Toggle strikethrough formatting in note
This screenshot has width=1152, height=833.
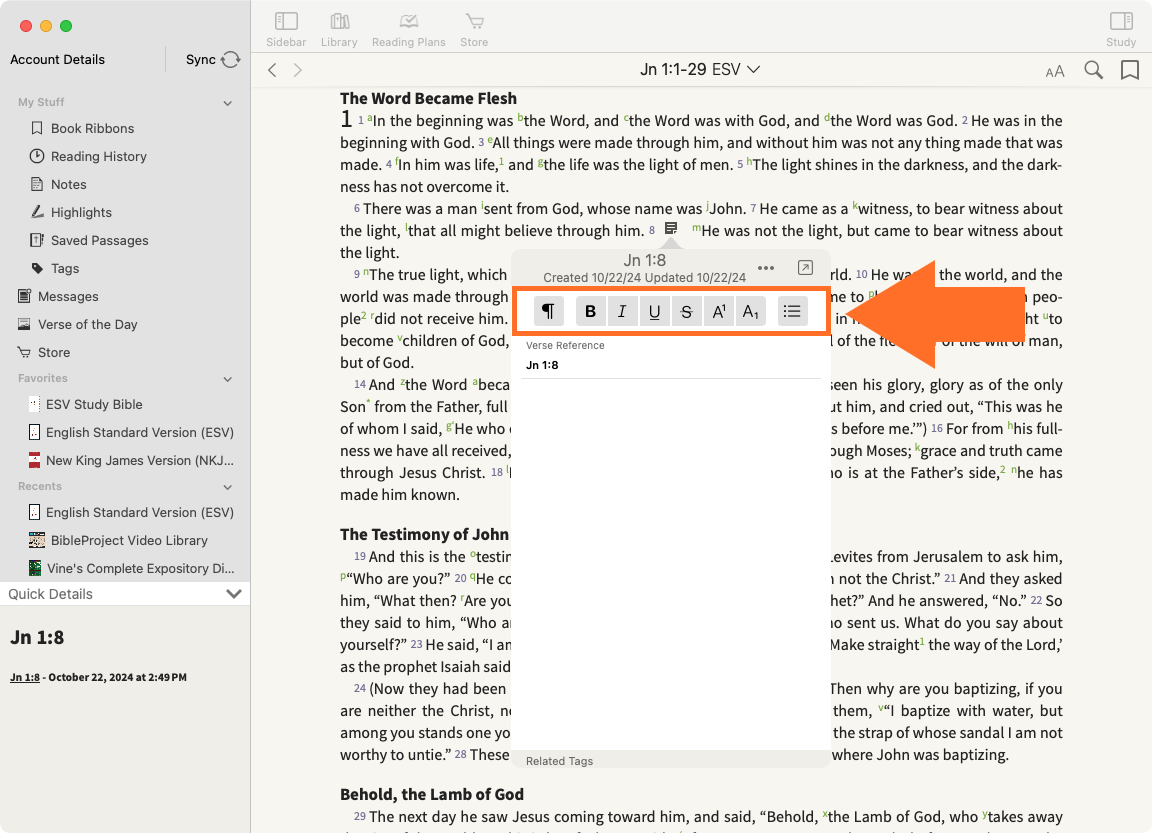[x=687, y=311]
